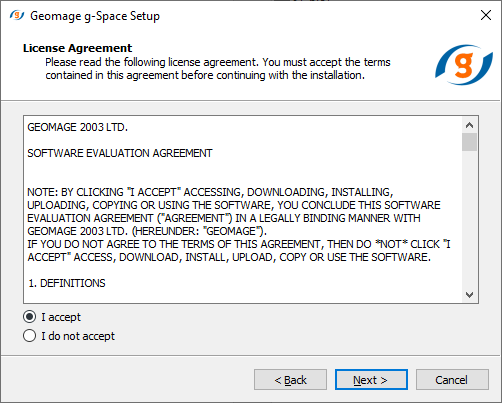The width and height of the screenshot is (502, 403).
Task: Click the "License Agreement" bold header
Action: coord(77,48)
